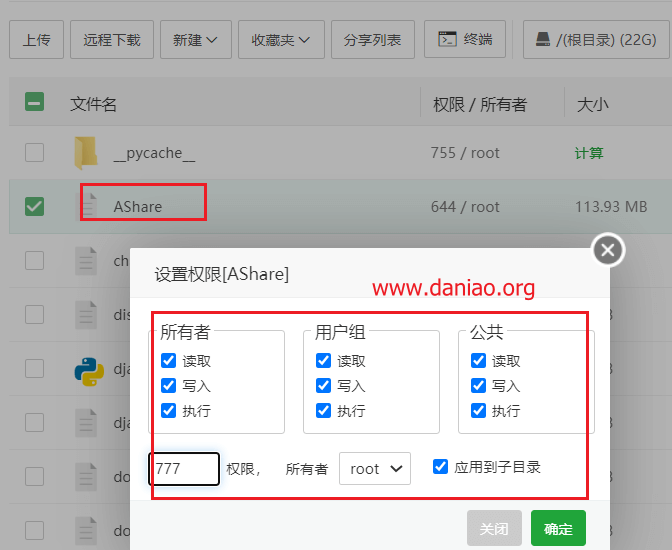Screen dimensions: 672x550
Task: Confirm with the green 确定 button
Action: 558,528
